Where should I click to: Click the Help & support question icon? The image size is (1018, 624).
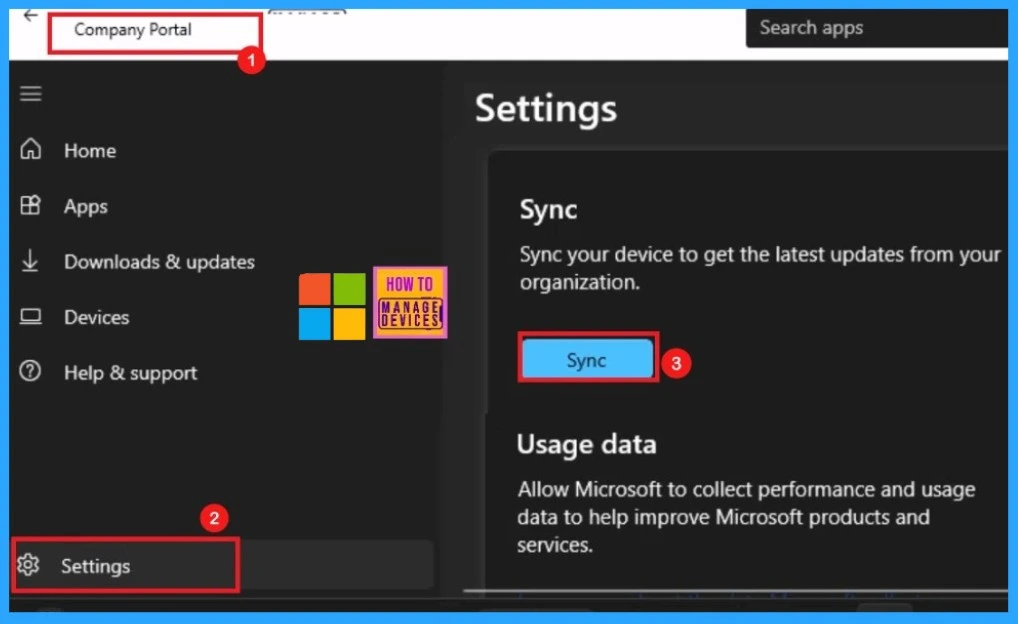point(30,371)
